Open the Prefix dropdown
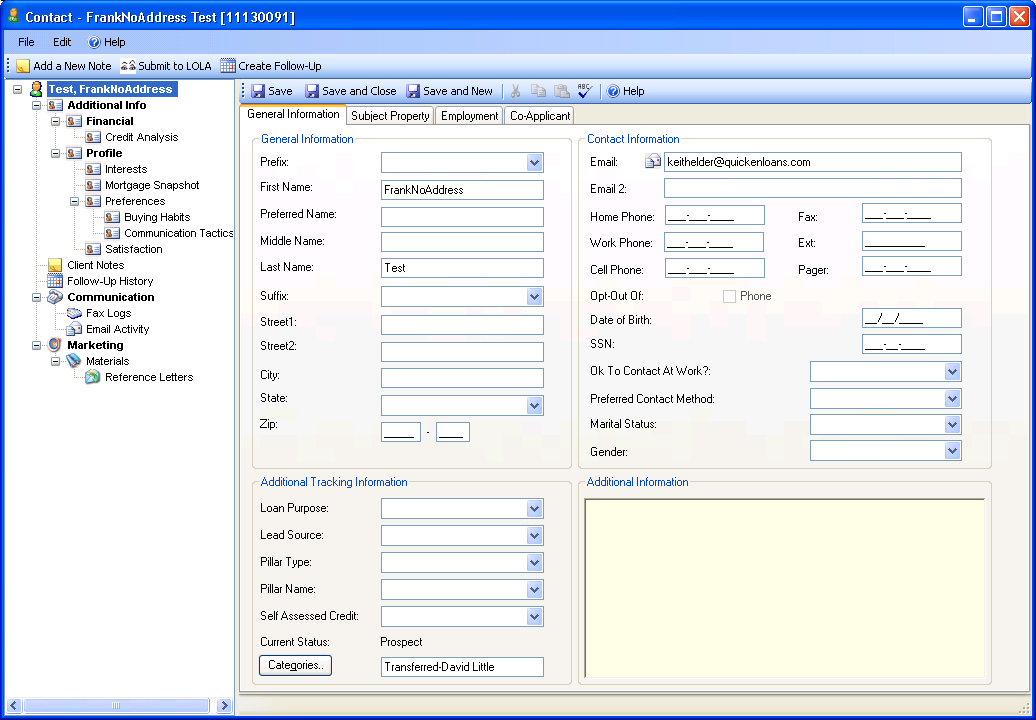The height and width of the screenshot is (720, 1036). click(x=534, y=163)
